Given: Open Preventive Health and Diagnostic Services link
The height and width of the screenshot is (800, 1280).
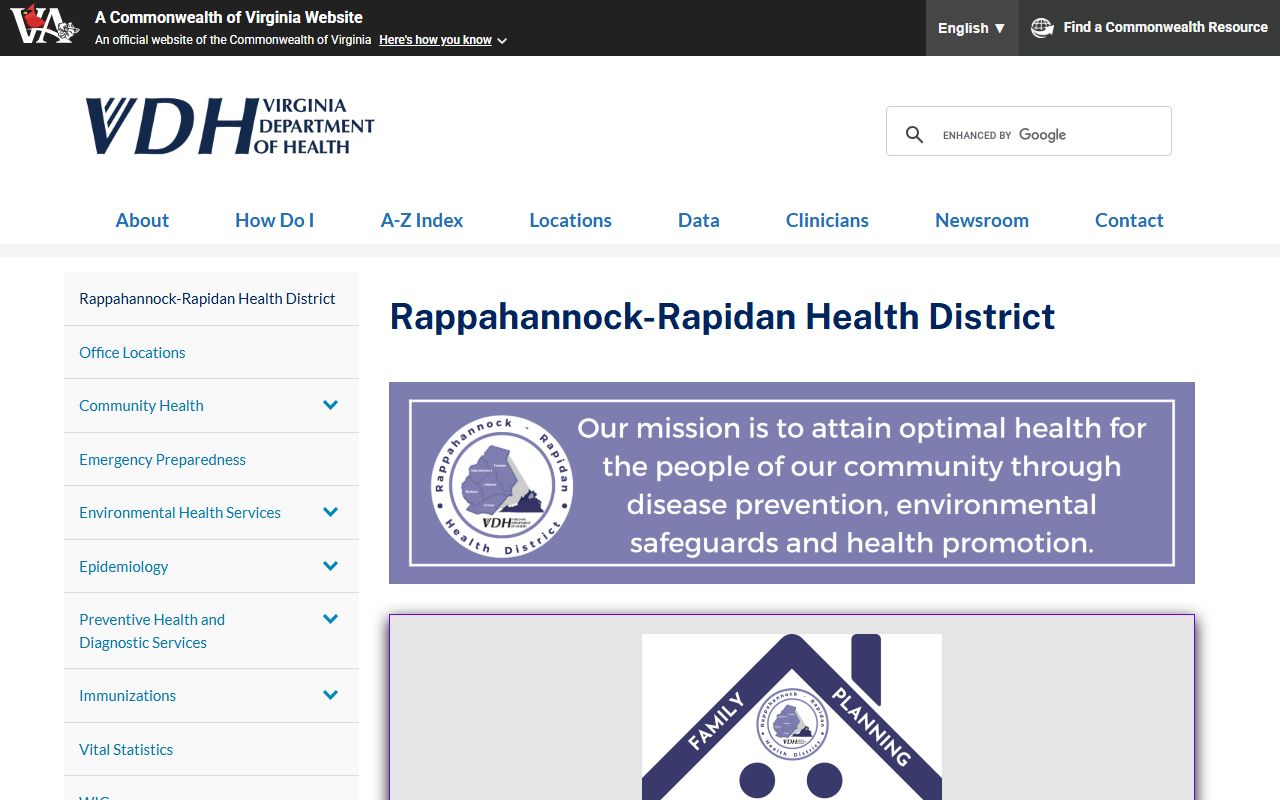Looking at the screenshot, I should (x=152, y=631).
